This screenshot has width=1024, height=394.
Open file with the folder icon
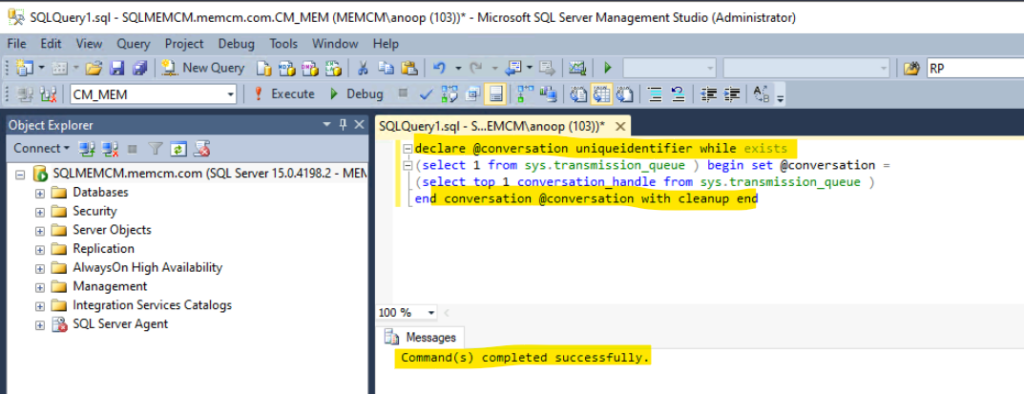(x=94, y=68)
